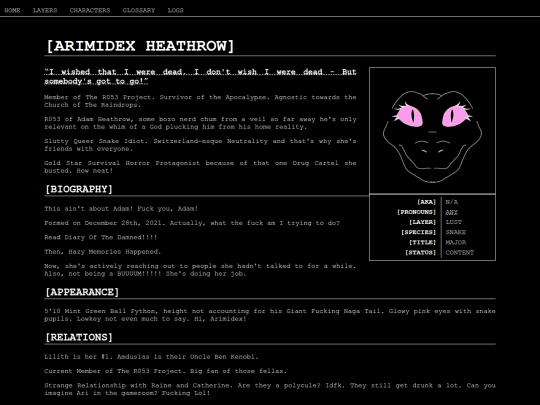
Task: Click the underlined quote about wishing dead
Action: tap(200, 76)
